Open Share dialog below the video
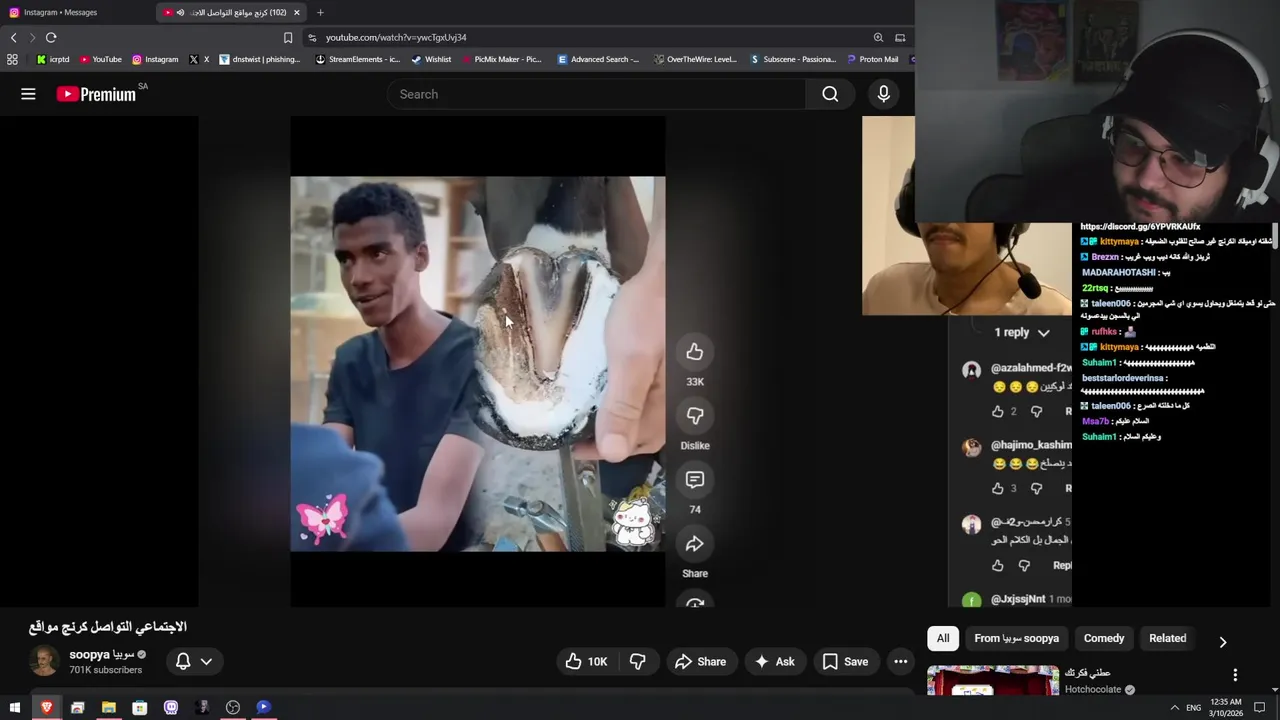 pyautogui.click(x=700, y=661)
